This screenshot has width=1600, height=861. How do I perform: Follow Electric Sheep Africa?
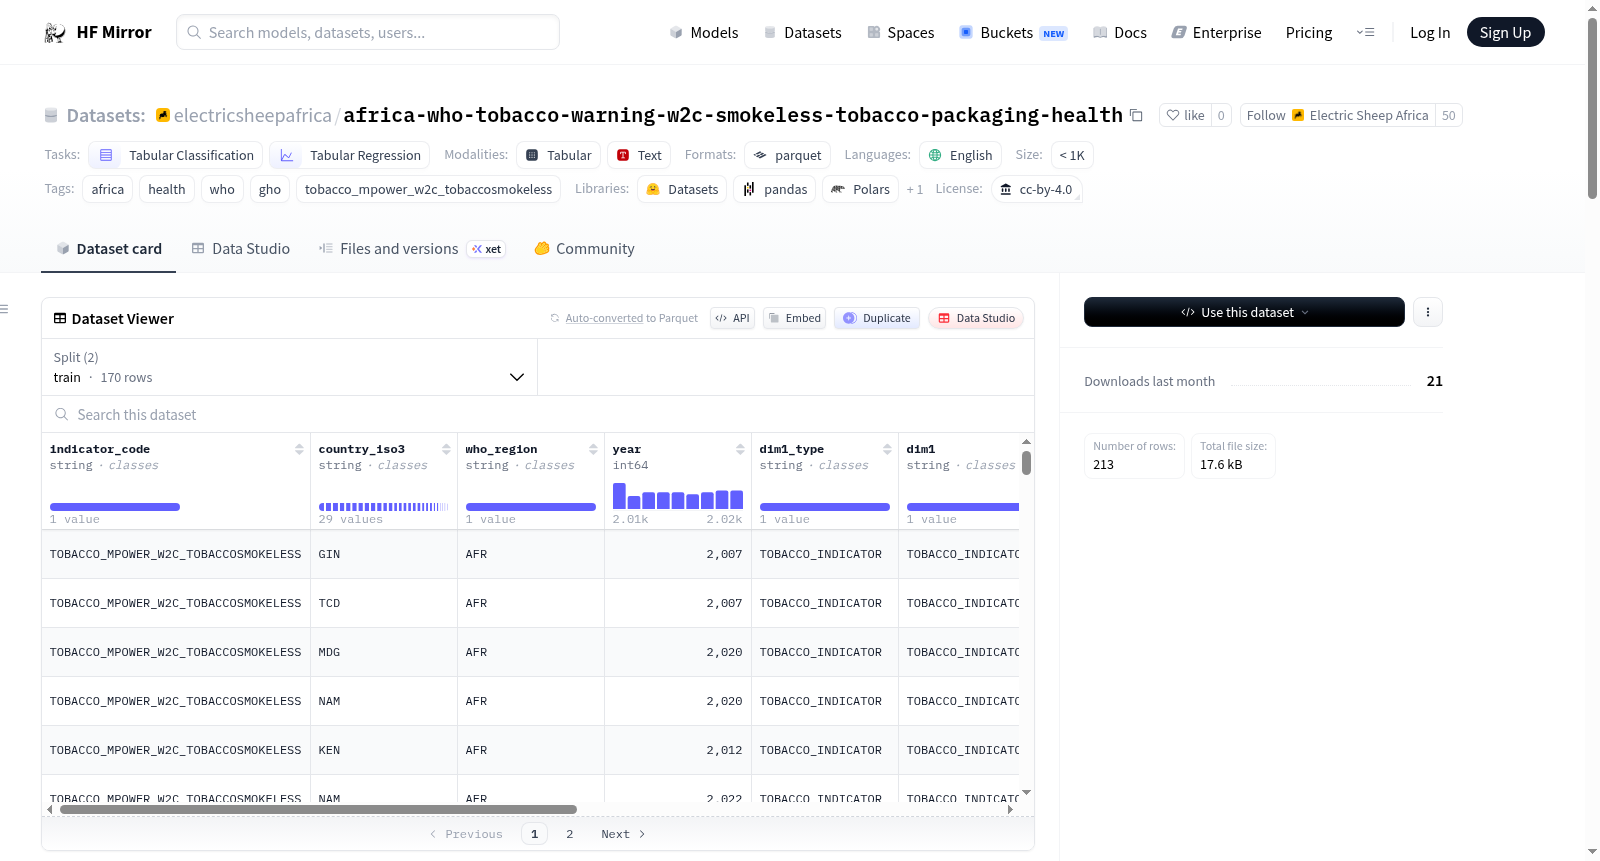pos(1337,115)
